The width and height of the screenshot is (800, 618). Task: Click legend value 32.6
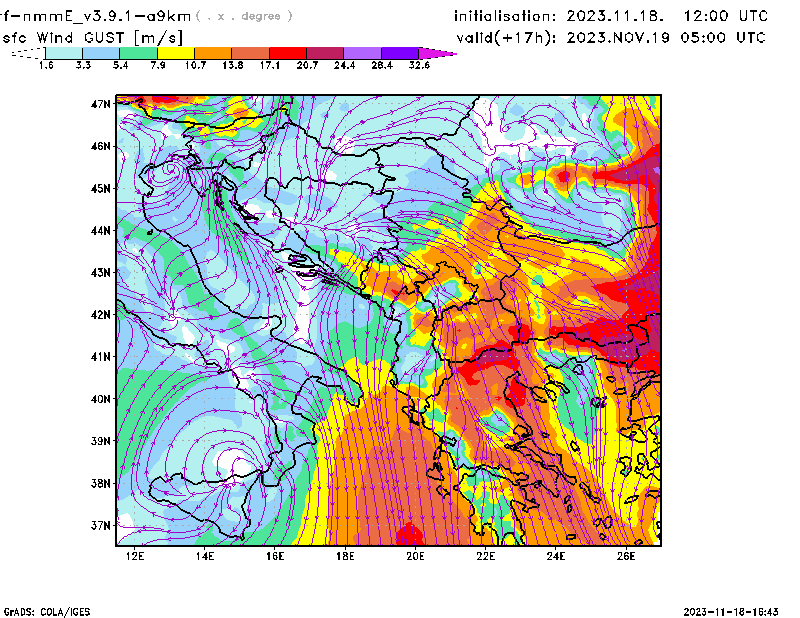(419, 65)
